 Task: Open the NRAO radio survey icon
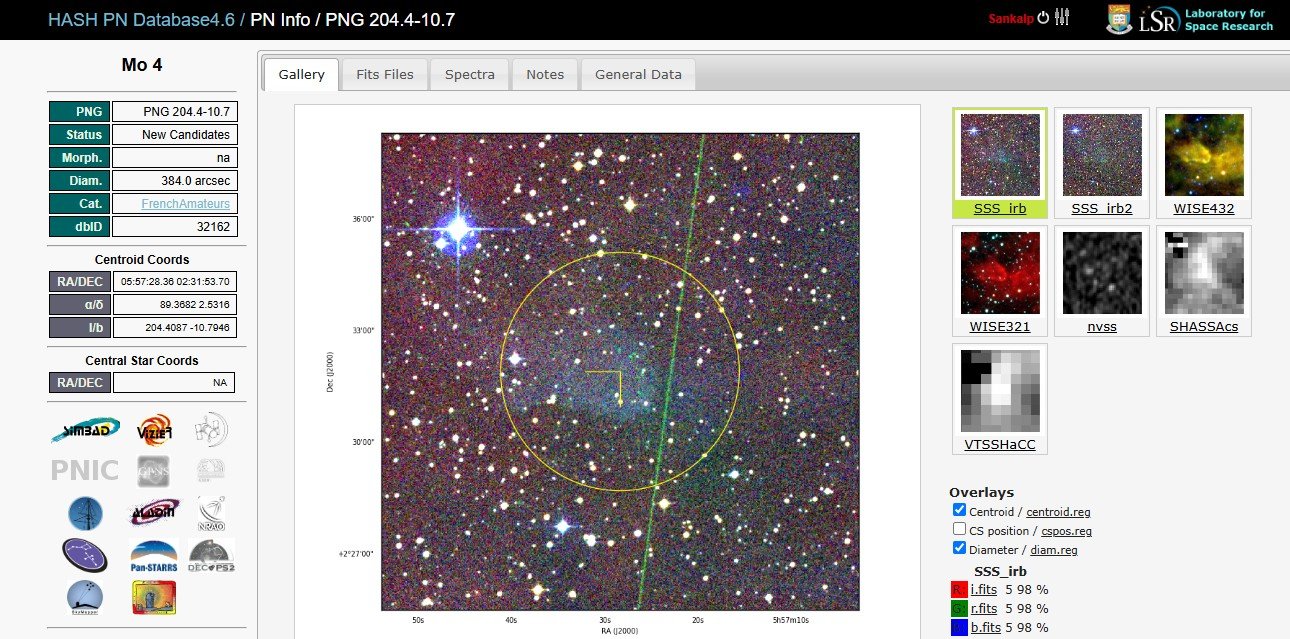point(211,513)
